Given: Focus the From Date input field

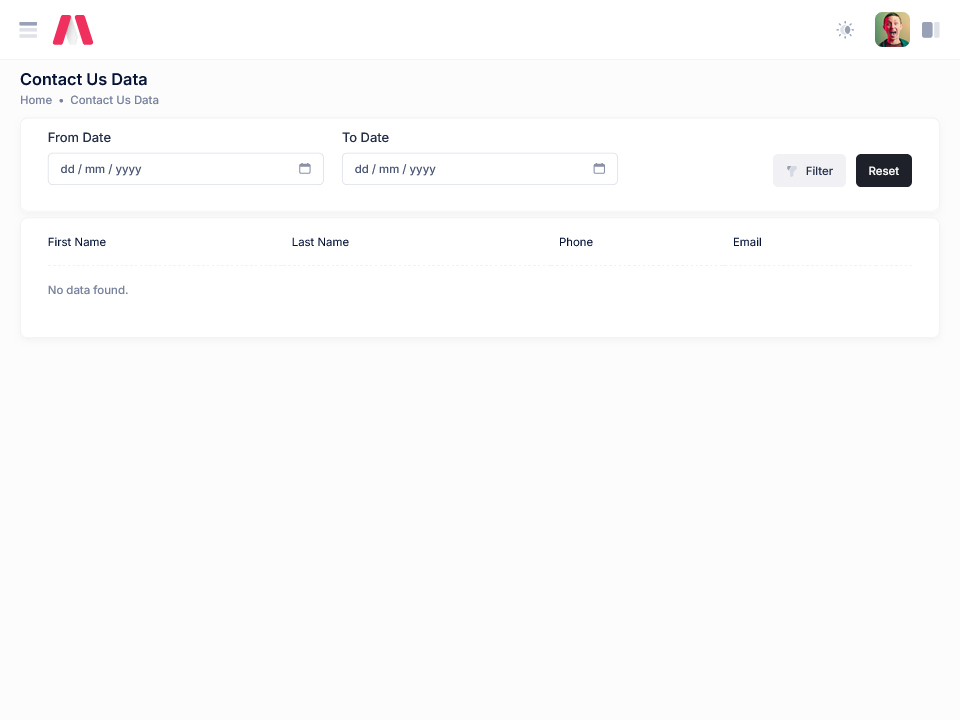Looking at the screenshot, I should [x=170, y=169].
